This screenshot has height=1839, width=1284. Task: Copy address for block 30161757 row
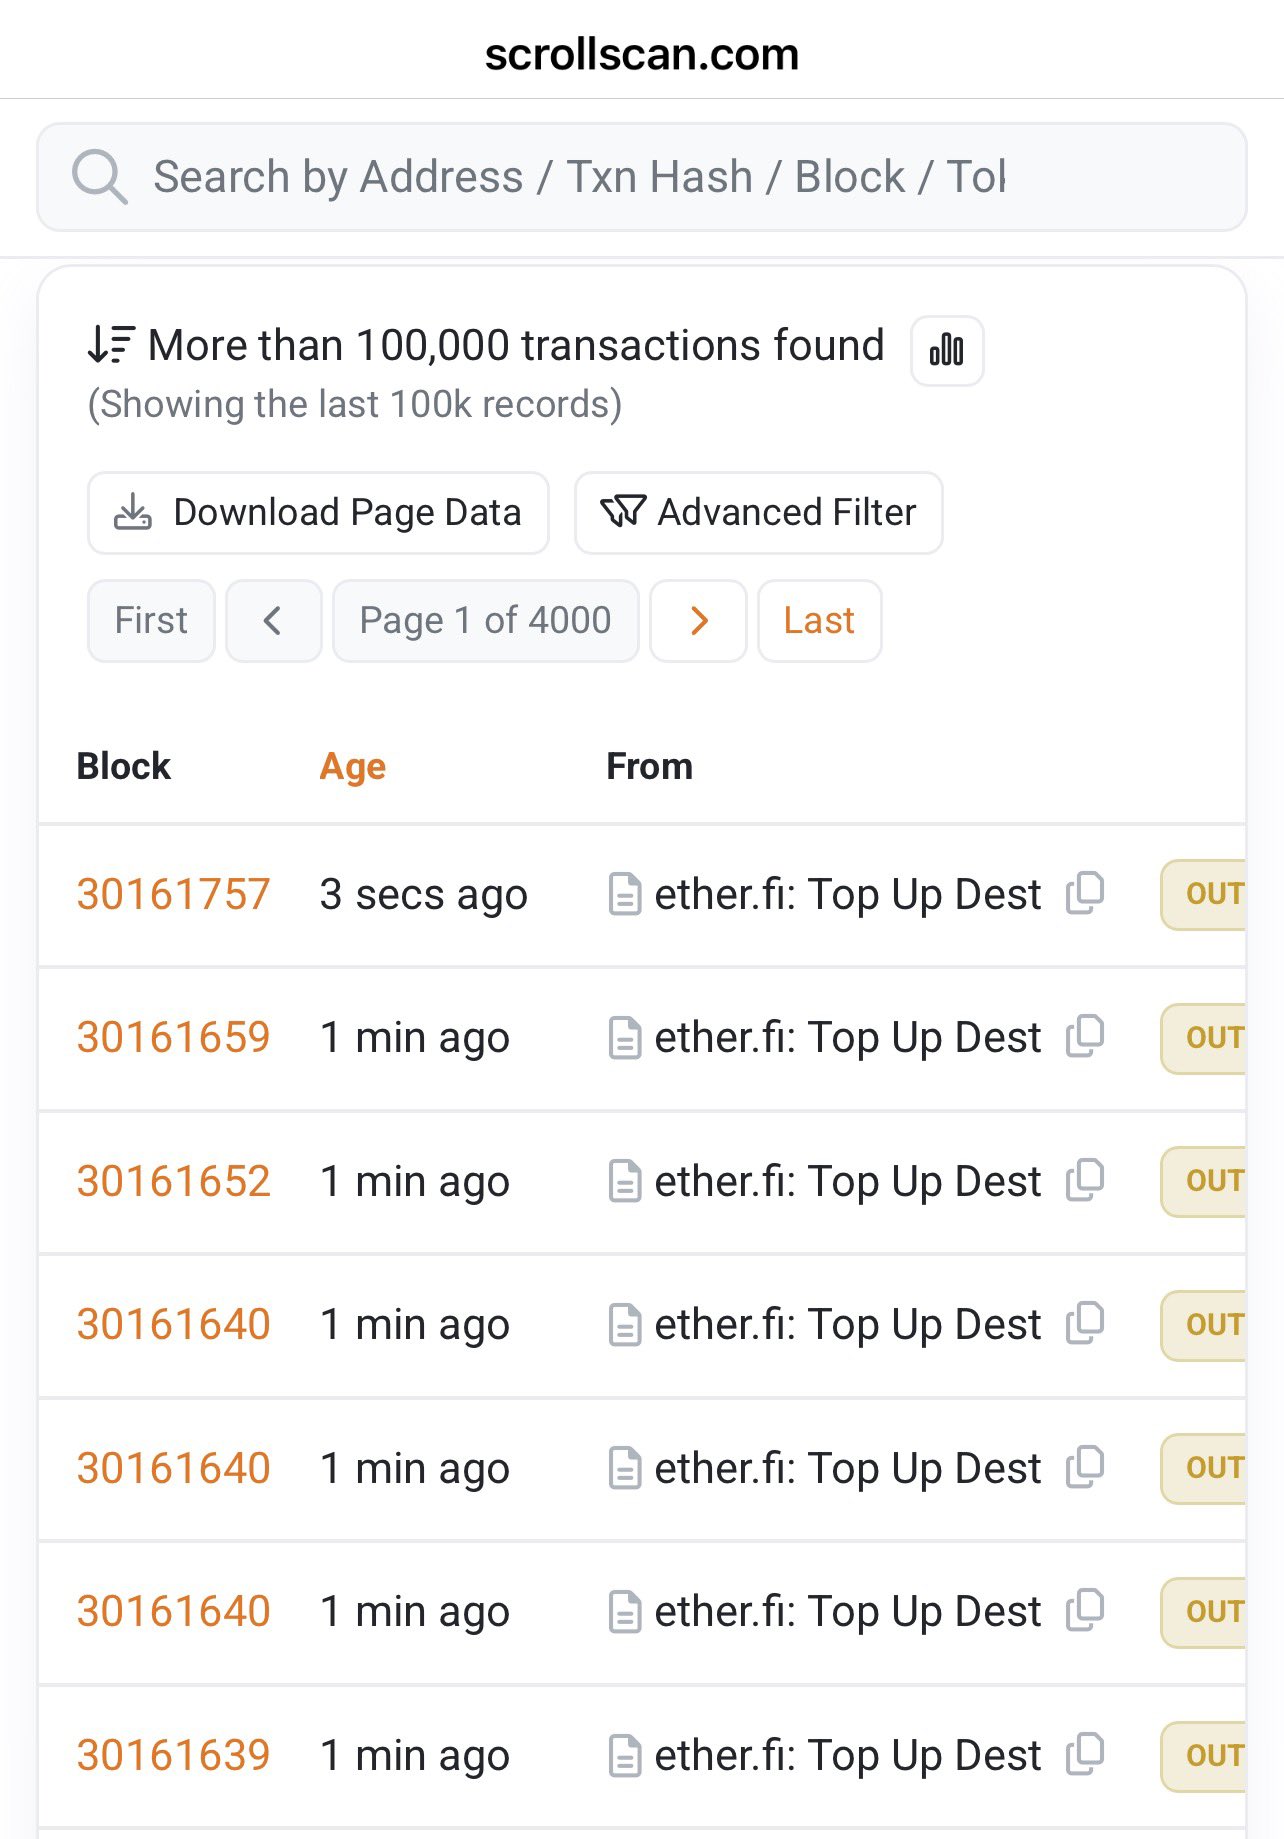coord(1085,893)
